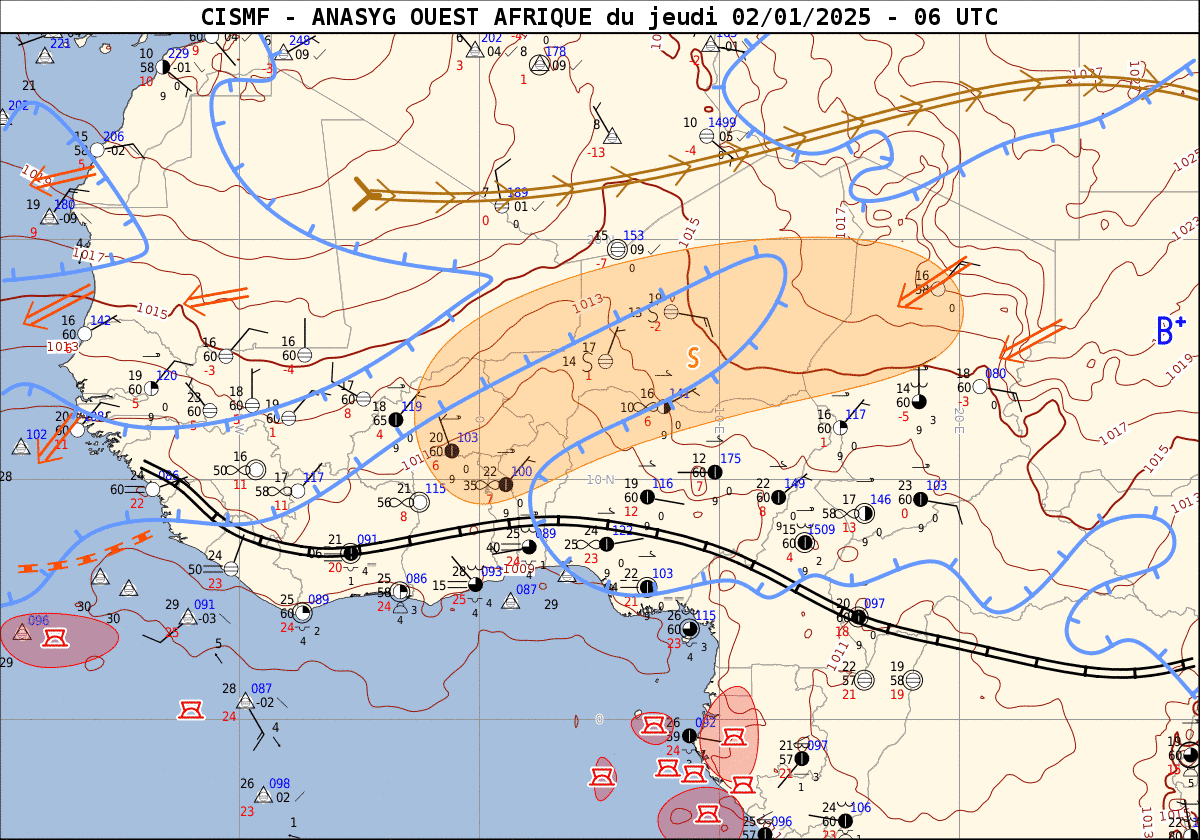
Task: Click the station circle labeled 229
Action: 164,67
